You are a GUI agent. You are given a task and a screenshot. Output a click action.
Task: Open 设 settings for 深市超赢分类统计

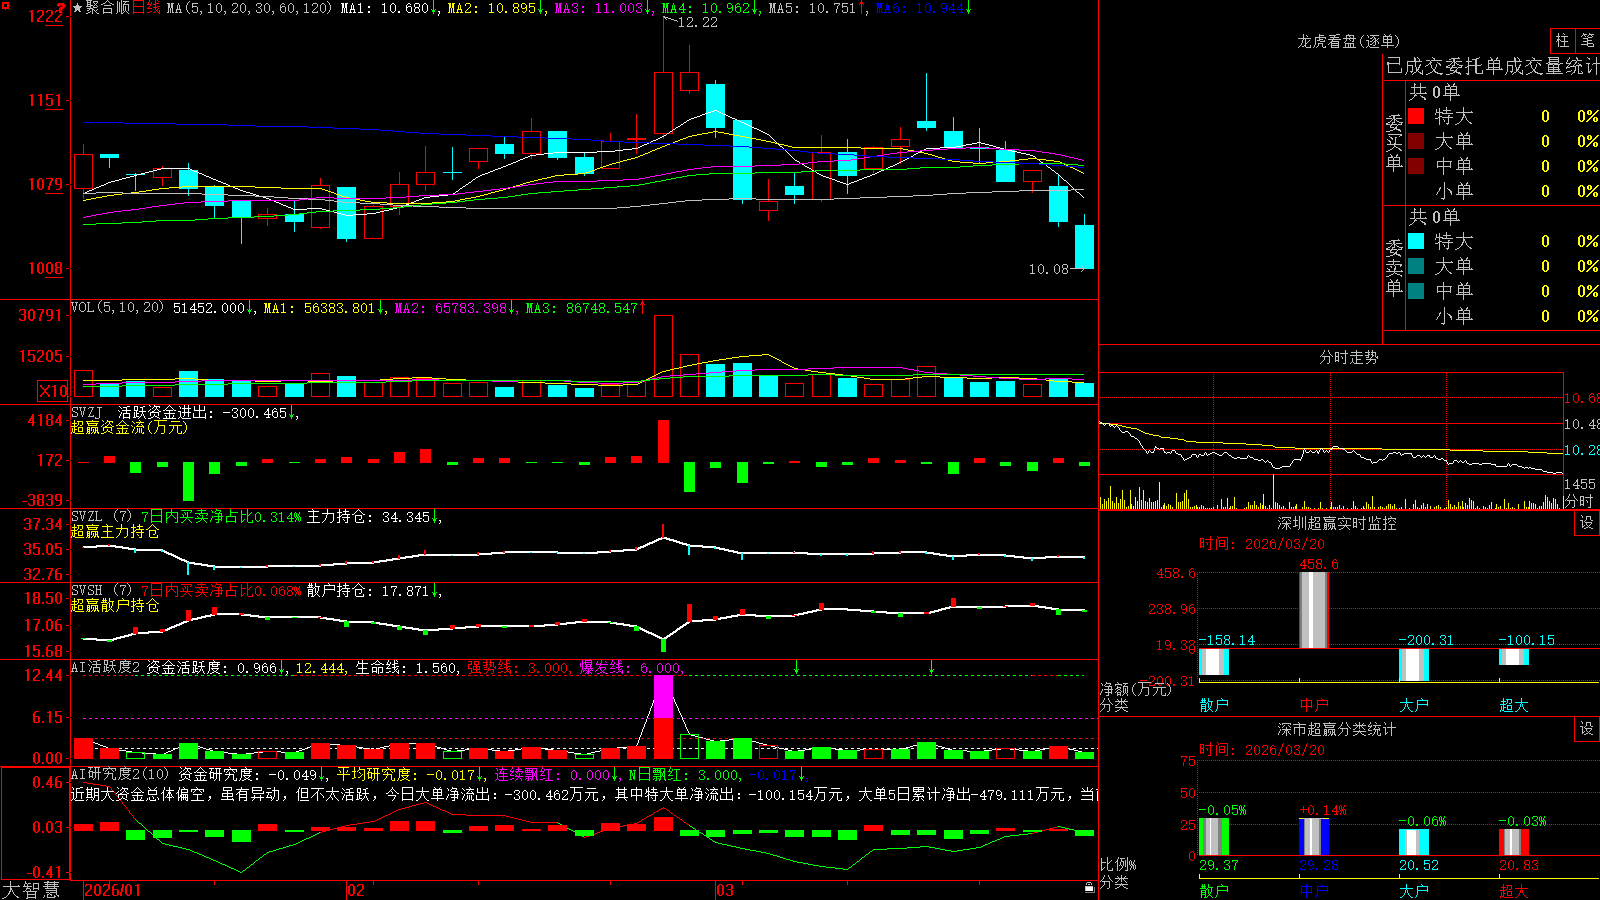(1587, 729)
